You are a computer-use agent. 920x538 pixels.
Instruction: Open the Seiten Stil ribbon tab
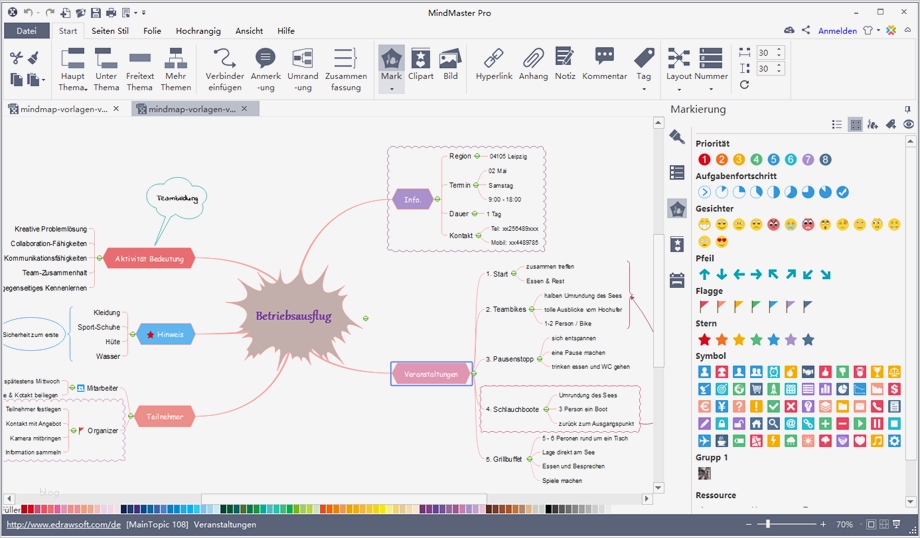[110, 31]
